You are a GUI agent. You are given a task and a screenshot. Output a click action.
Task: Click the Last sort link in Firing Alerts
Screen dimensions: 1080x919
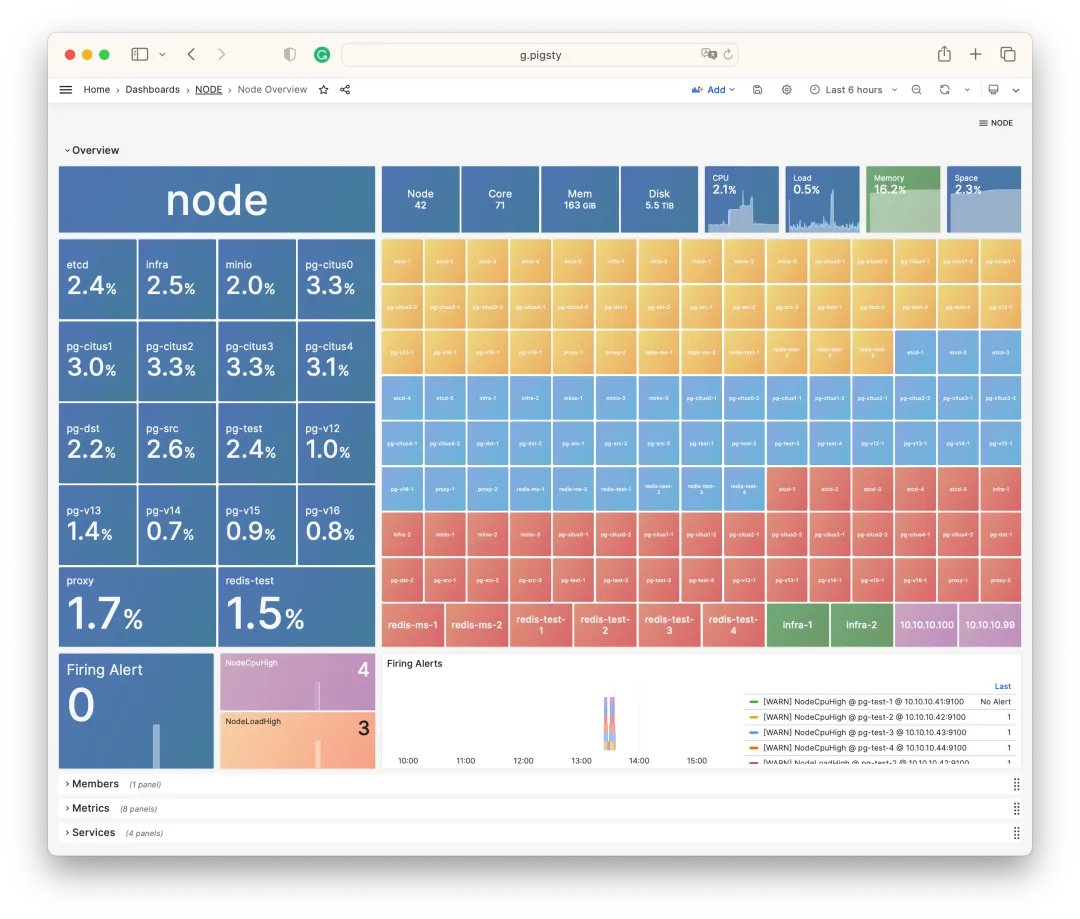[x=1002, y=686]
